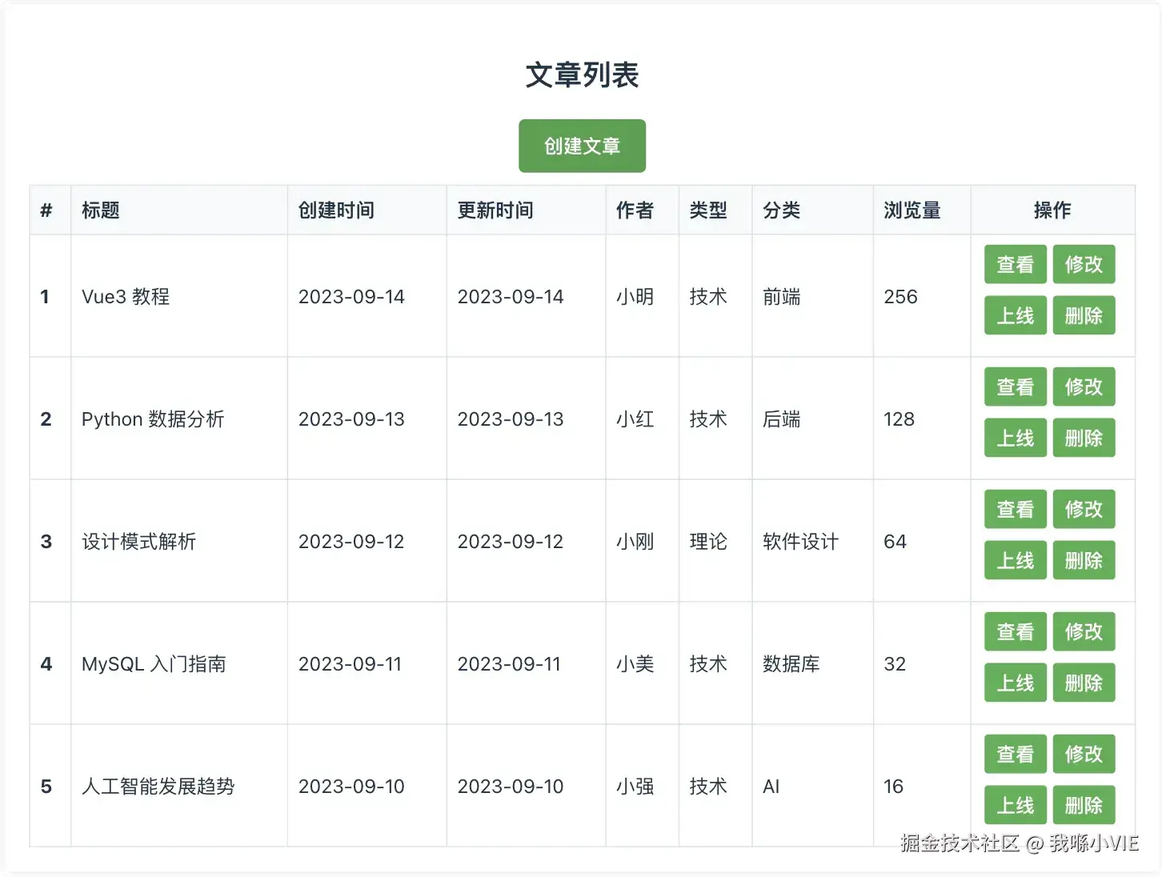Image resolution: width=1162 pixels, height=877 pixels.
Task: Put MySQL 入门指南 online with 上线
Action: click(x=1015, y=683)
